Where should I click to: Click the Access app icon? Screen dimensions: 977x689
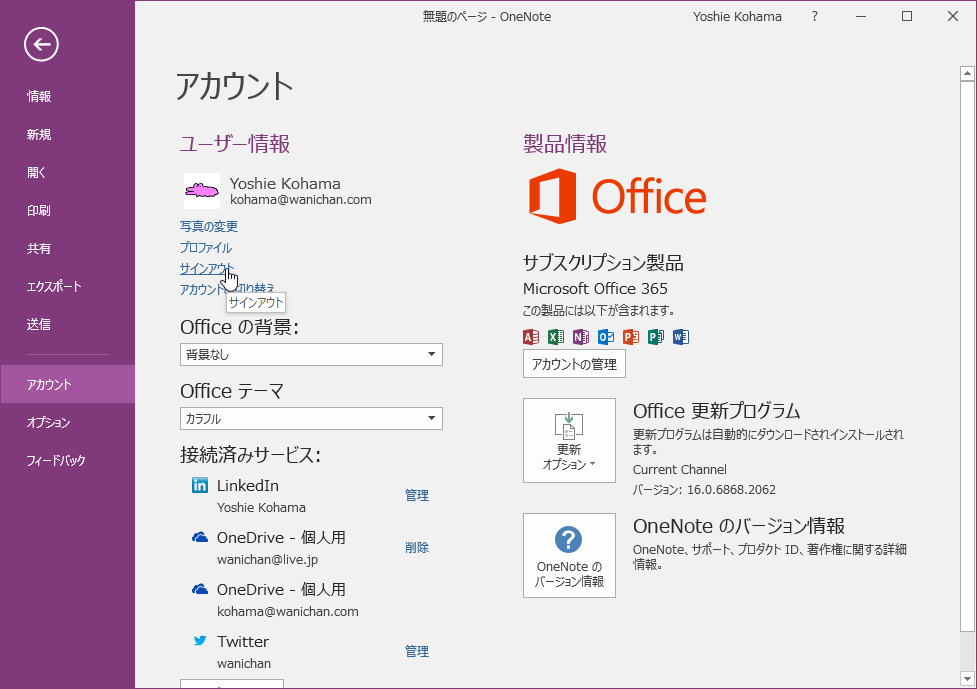(x=531, y=337)
